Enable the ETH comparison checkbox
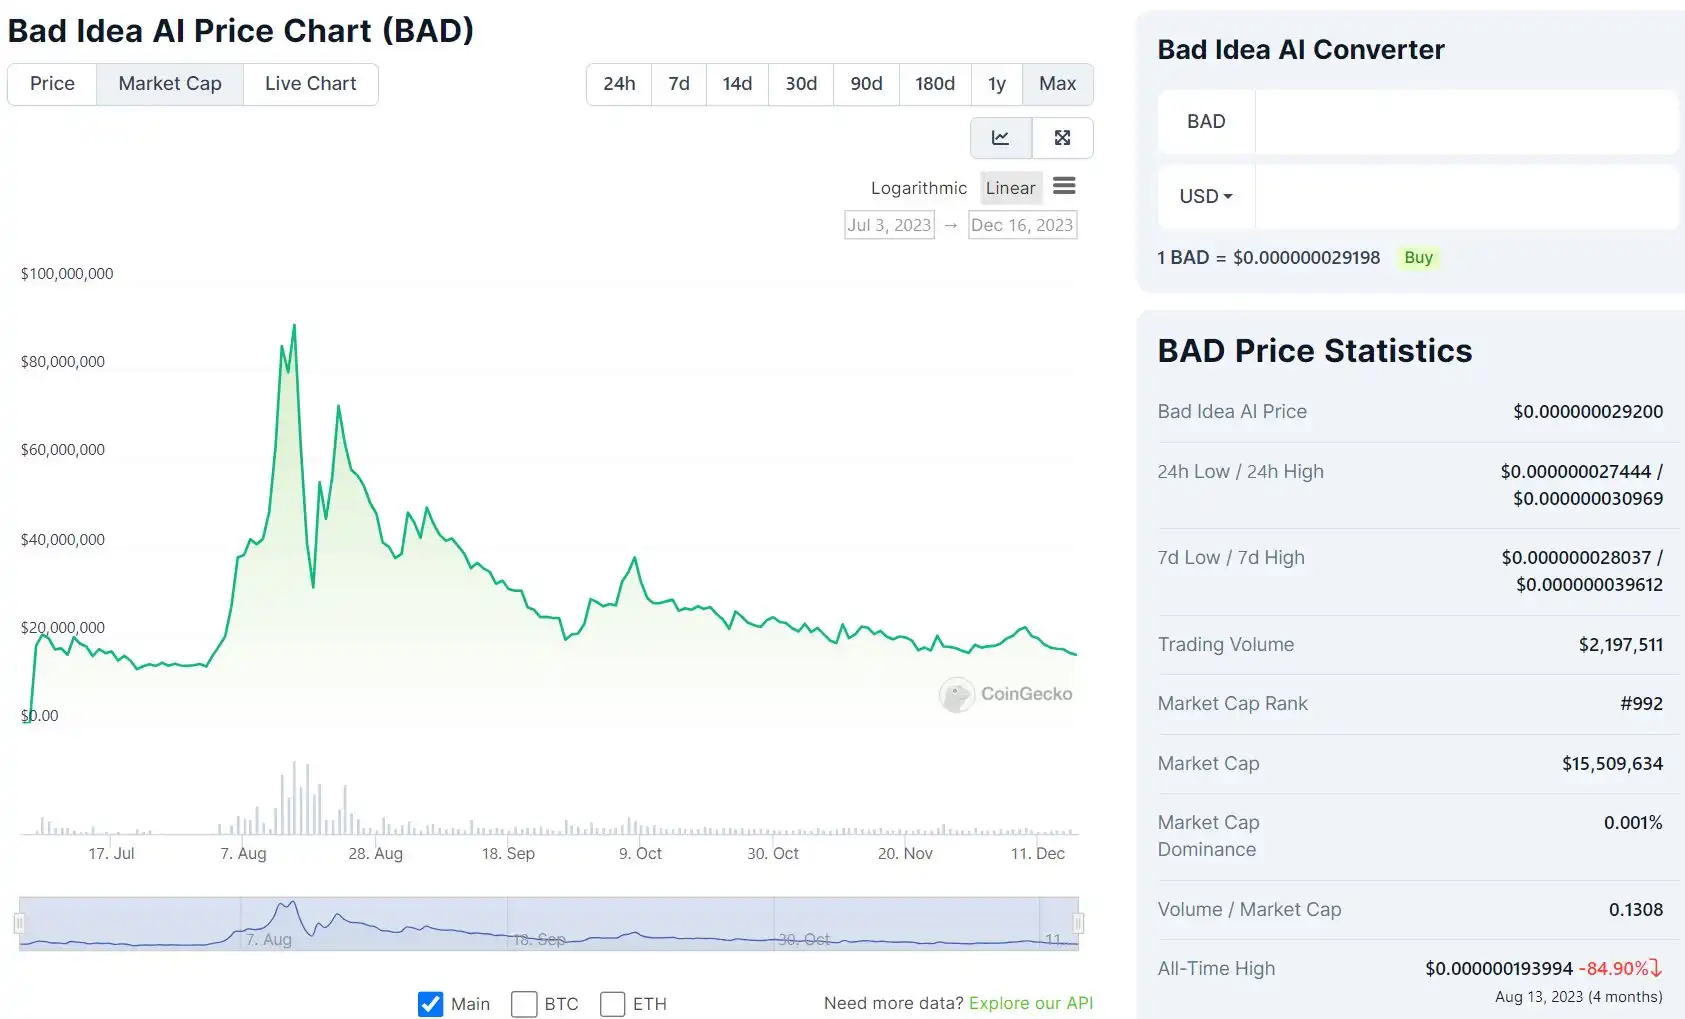 coord(613,1004)
